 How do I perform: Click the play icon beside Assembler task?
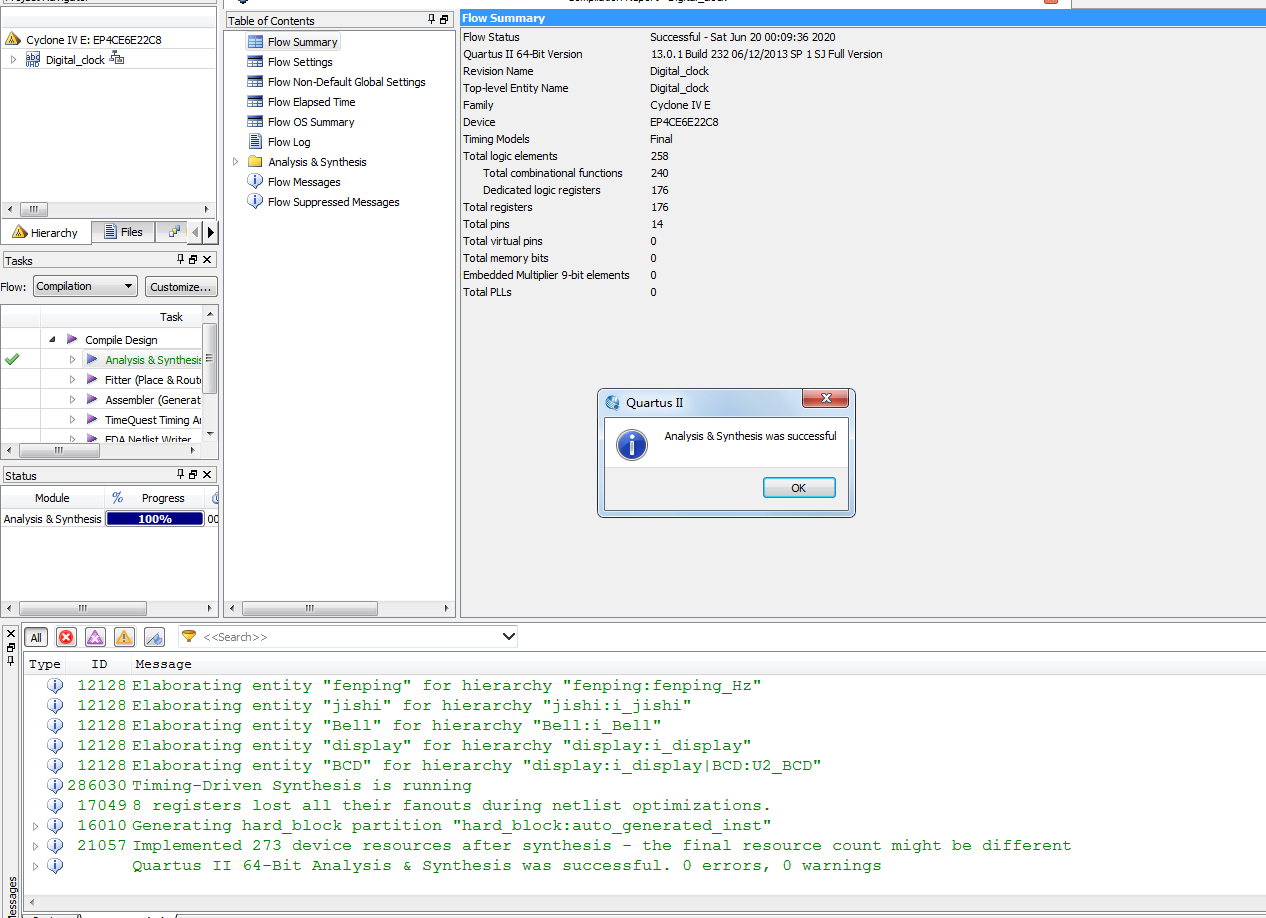pyautogui.click(x=92, y=400)
